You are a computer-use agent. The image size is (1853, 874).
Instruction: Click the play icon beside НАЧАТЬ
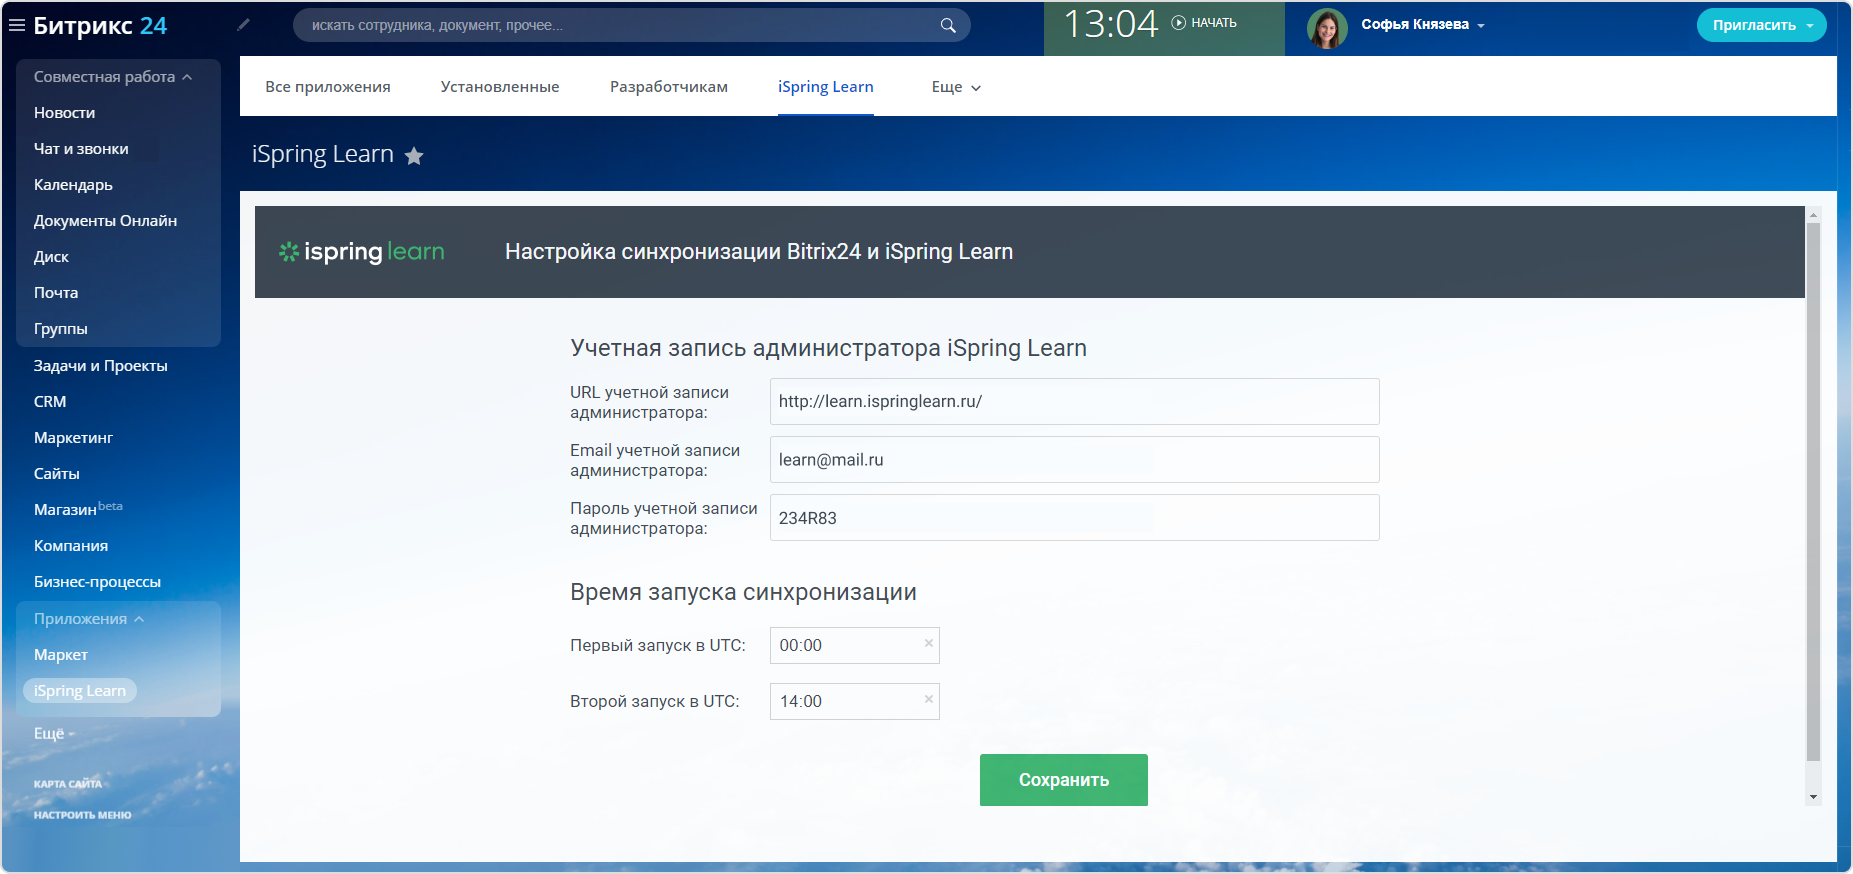[1178, 23]
